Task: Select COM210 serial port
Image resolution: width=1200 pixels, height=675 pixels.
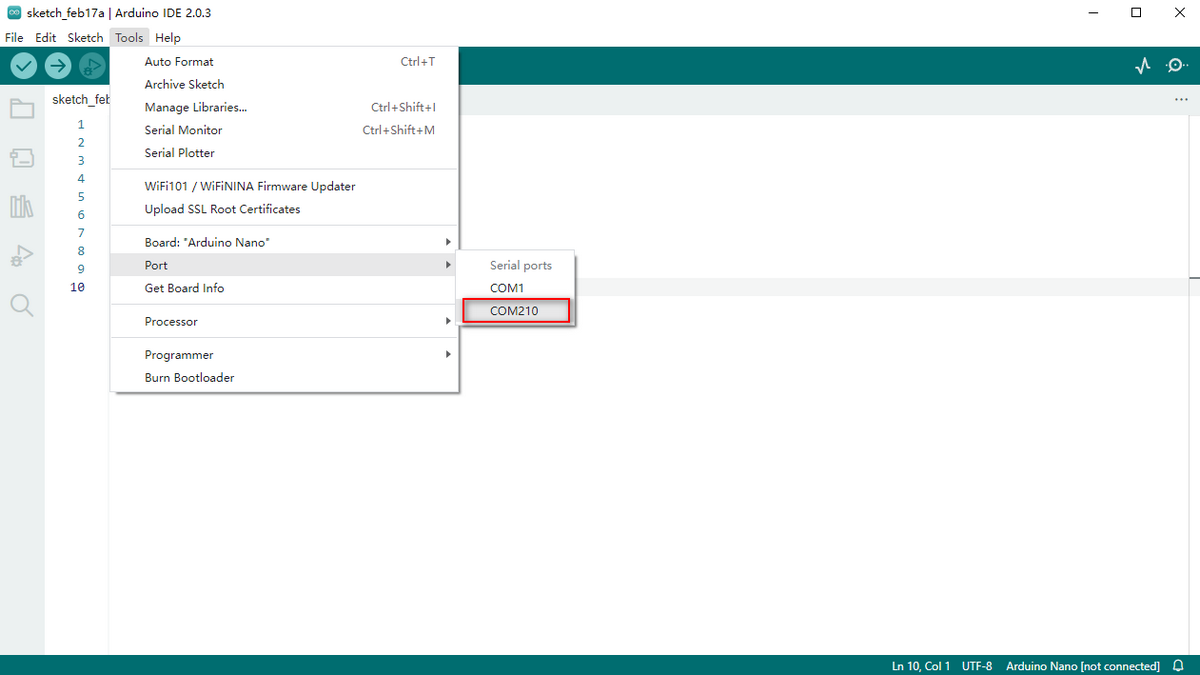Action: tap(516, 311)
